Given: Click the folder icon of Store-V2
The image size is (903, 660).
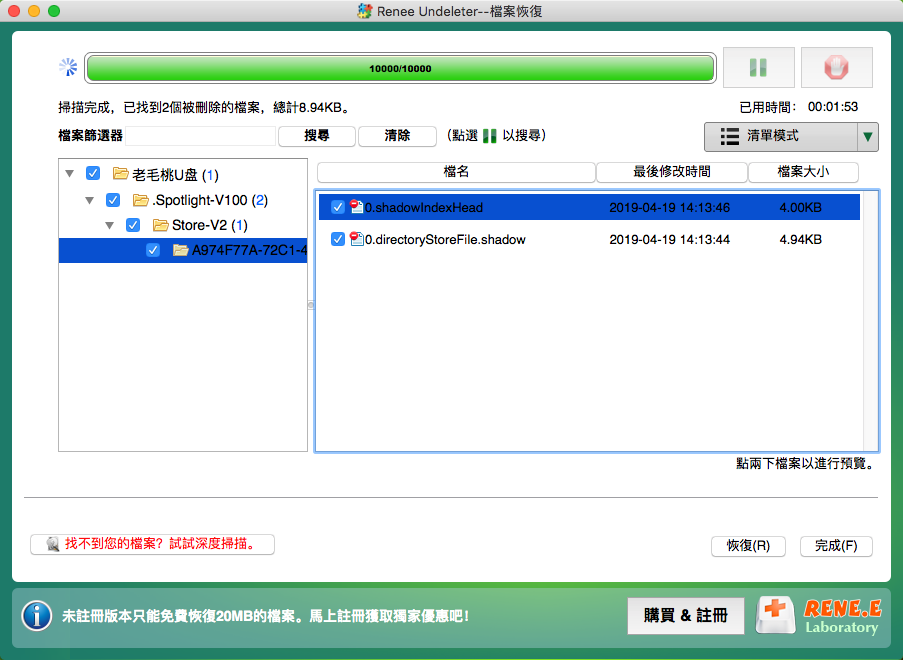Looking at the screenshot, I should click(x=161, y=225).
